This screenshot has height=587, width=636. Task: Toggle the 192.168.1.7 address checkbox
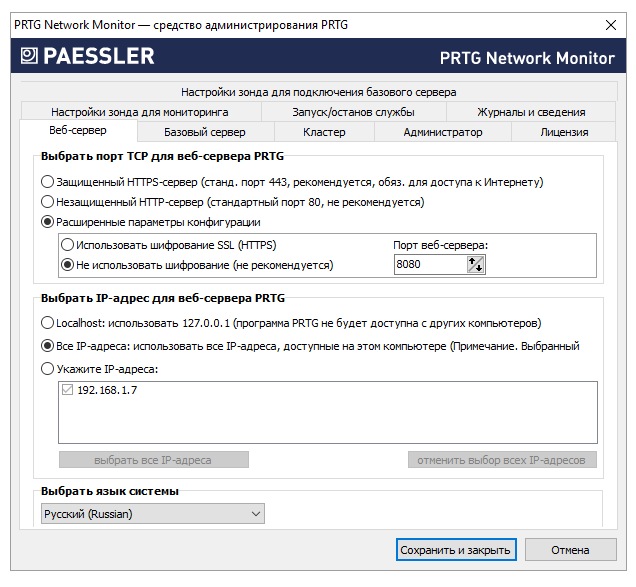coord(68,390)
